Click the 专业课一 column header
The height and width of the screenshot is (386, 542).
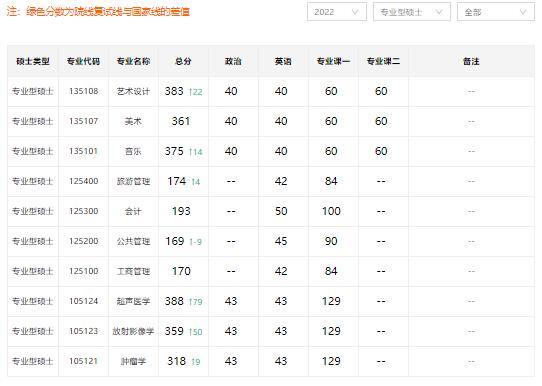click(333, 62)
